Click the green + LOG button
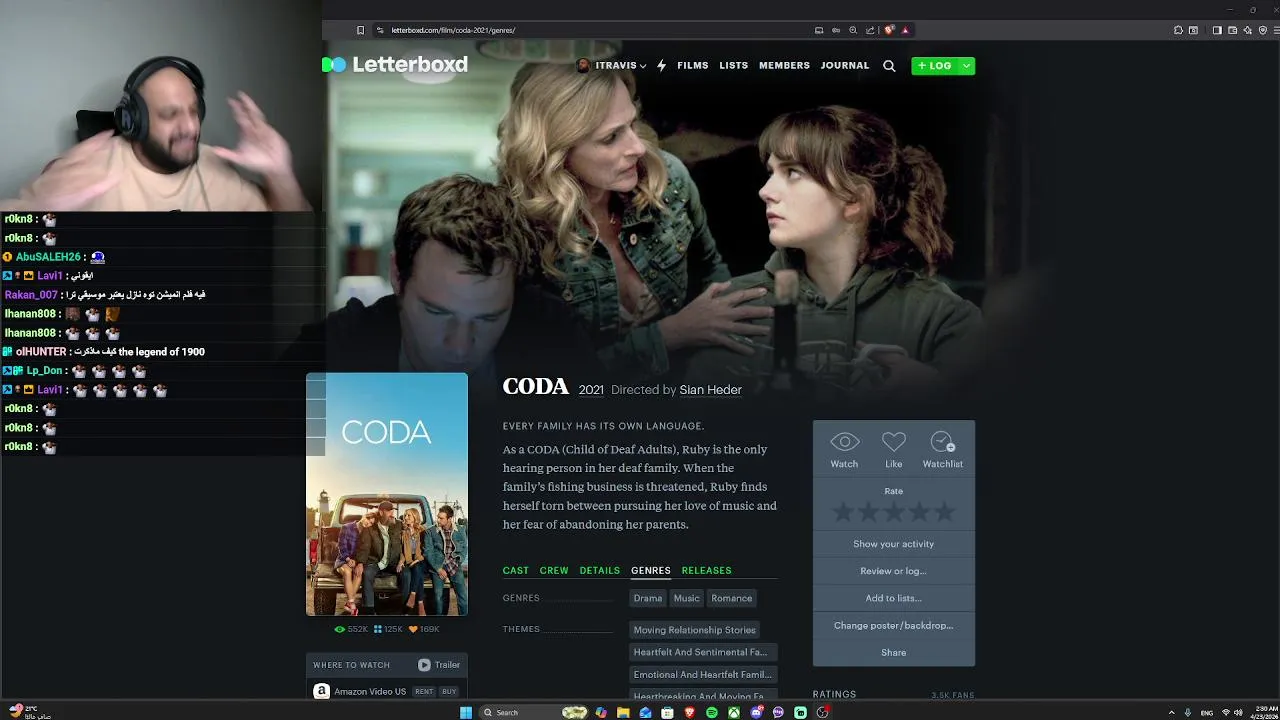 [935, 66]
